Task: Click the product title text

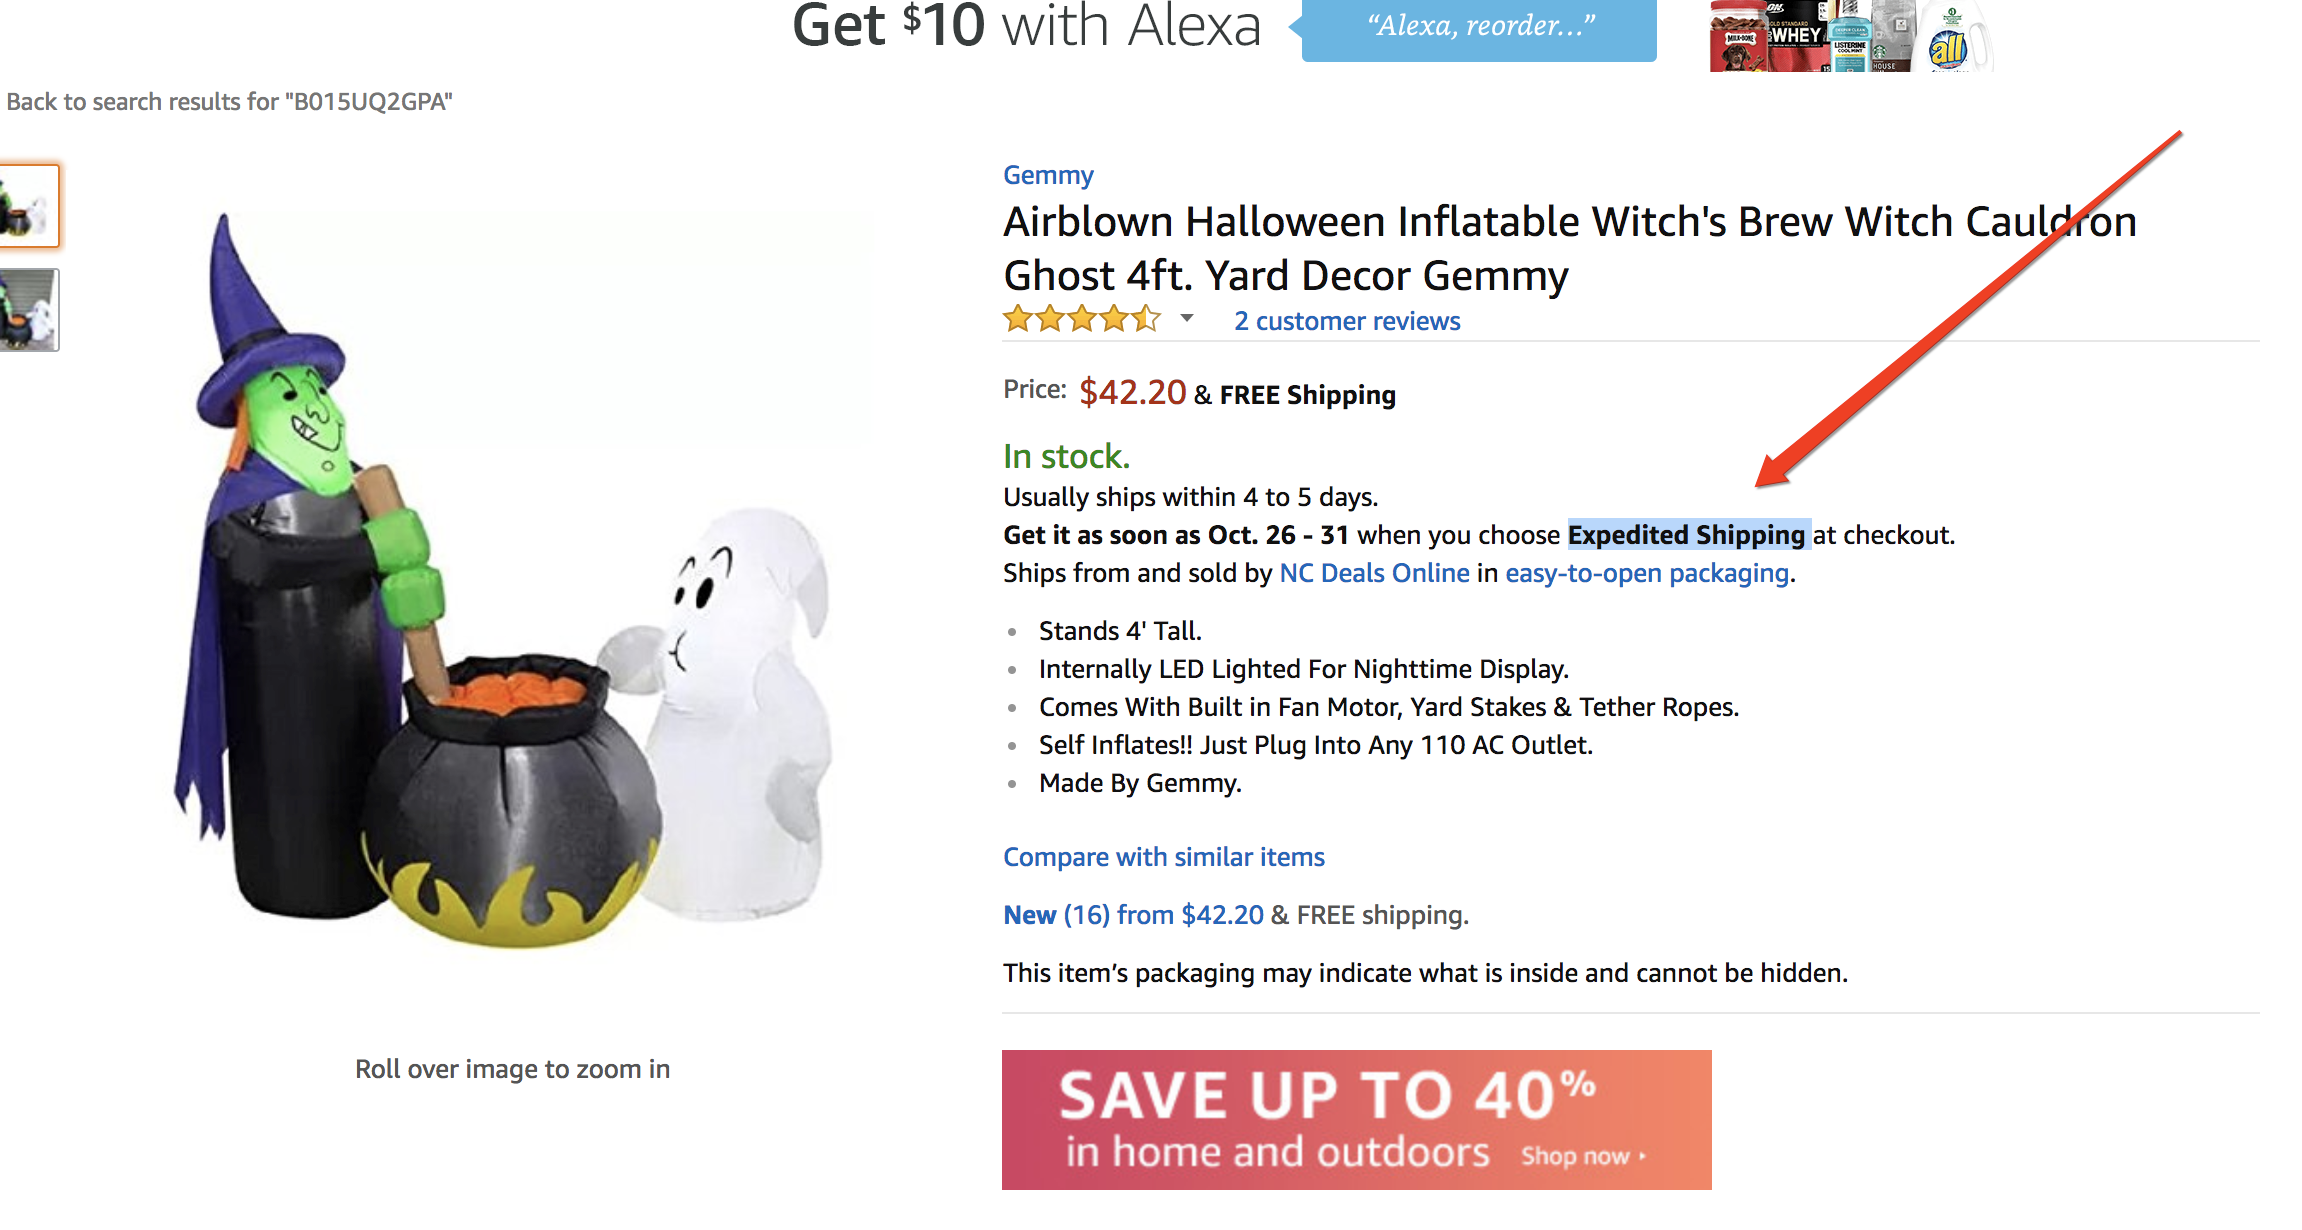Action: pyautogui.click(x=1570, y=248)
